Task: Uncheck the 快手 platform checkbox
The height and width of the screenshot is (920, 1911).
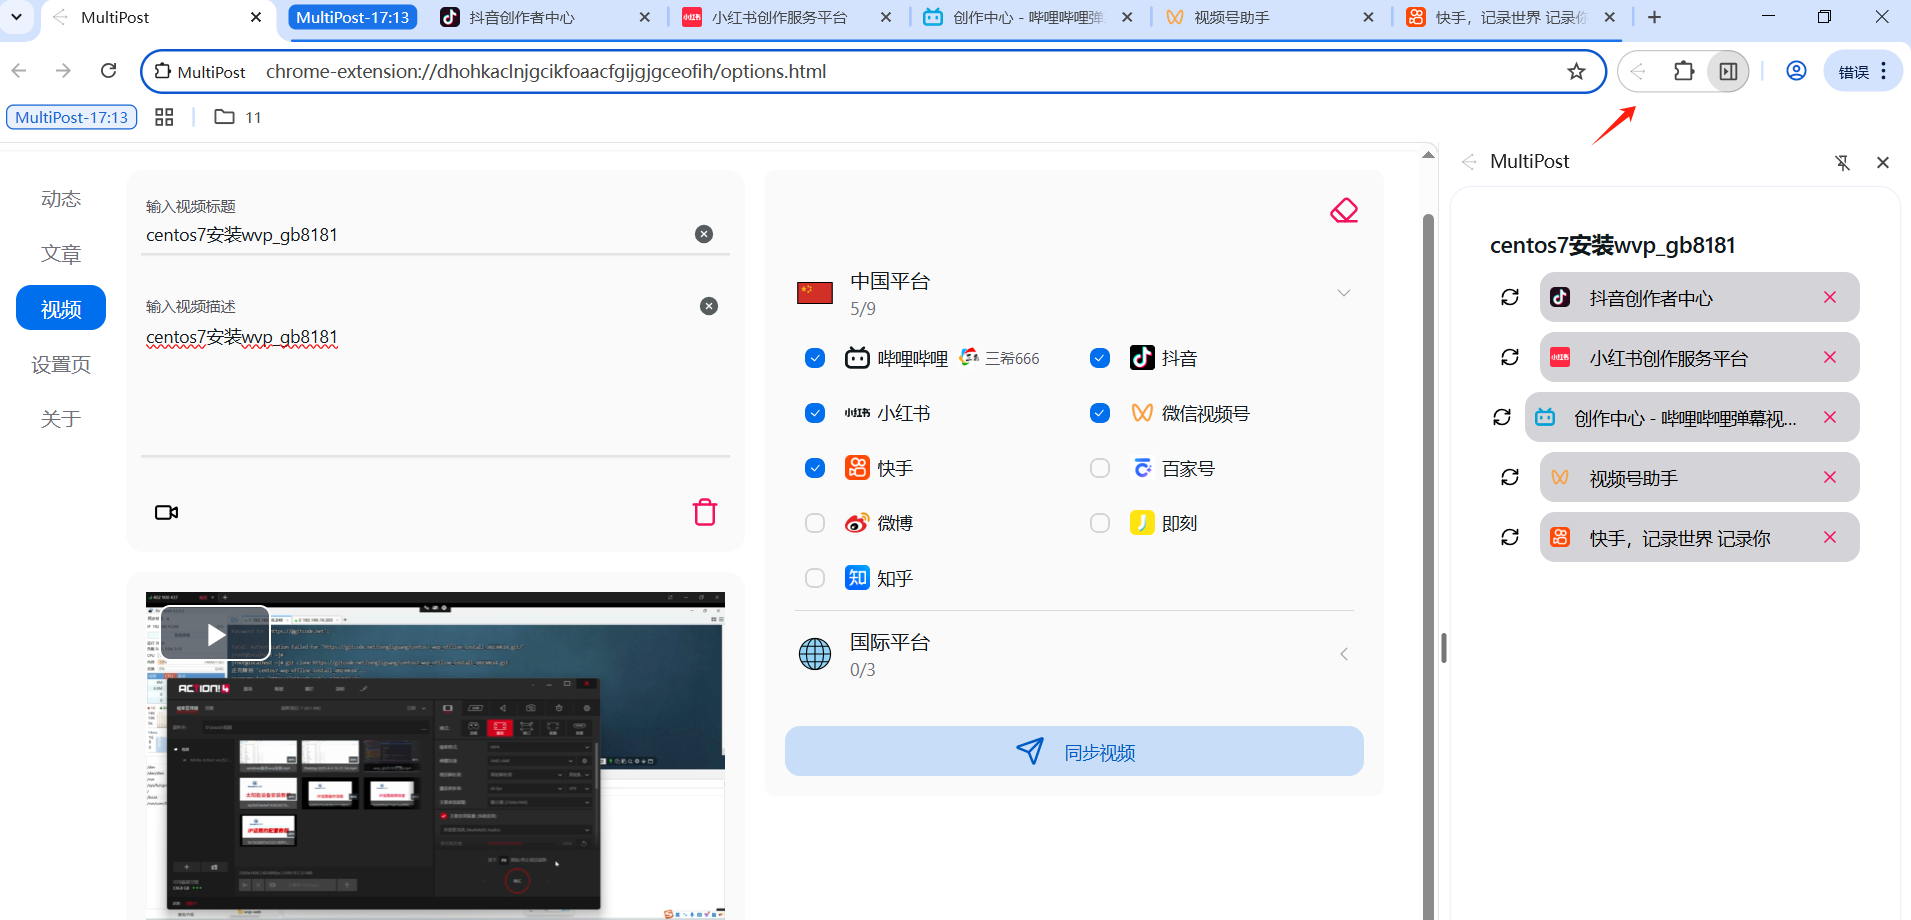Action: pos(815,468)
